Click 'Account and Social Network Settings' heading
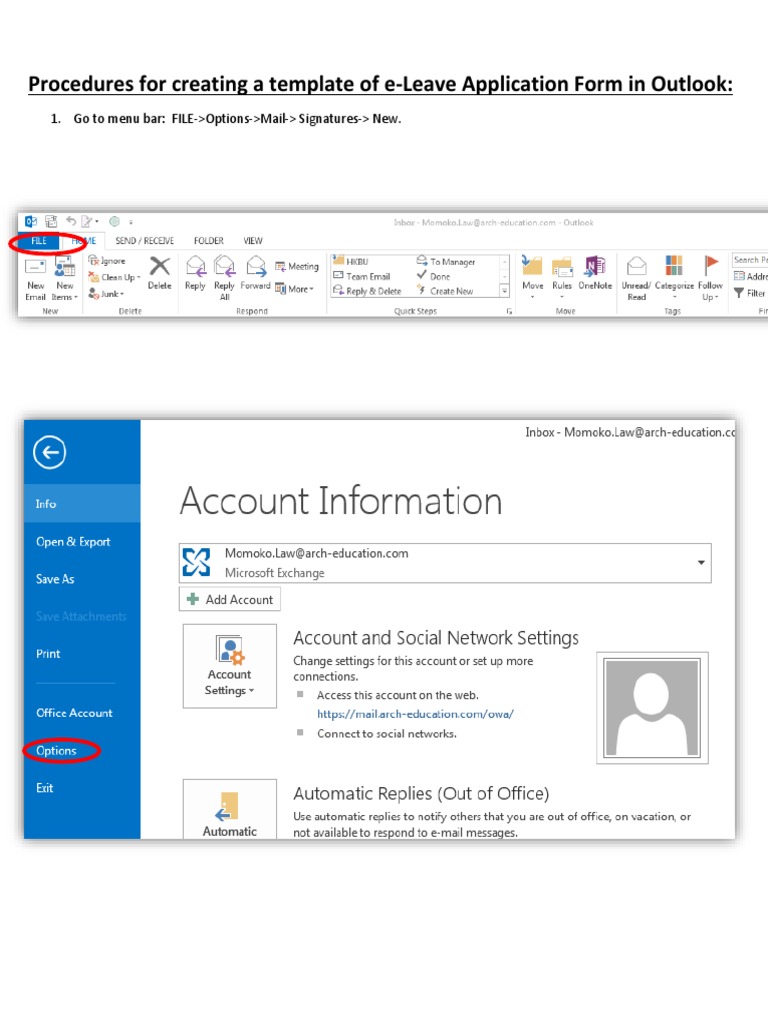This screenshot has height=1024, width=768. (x=436, y=637)
